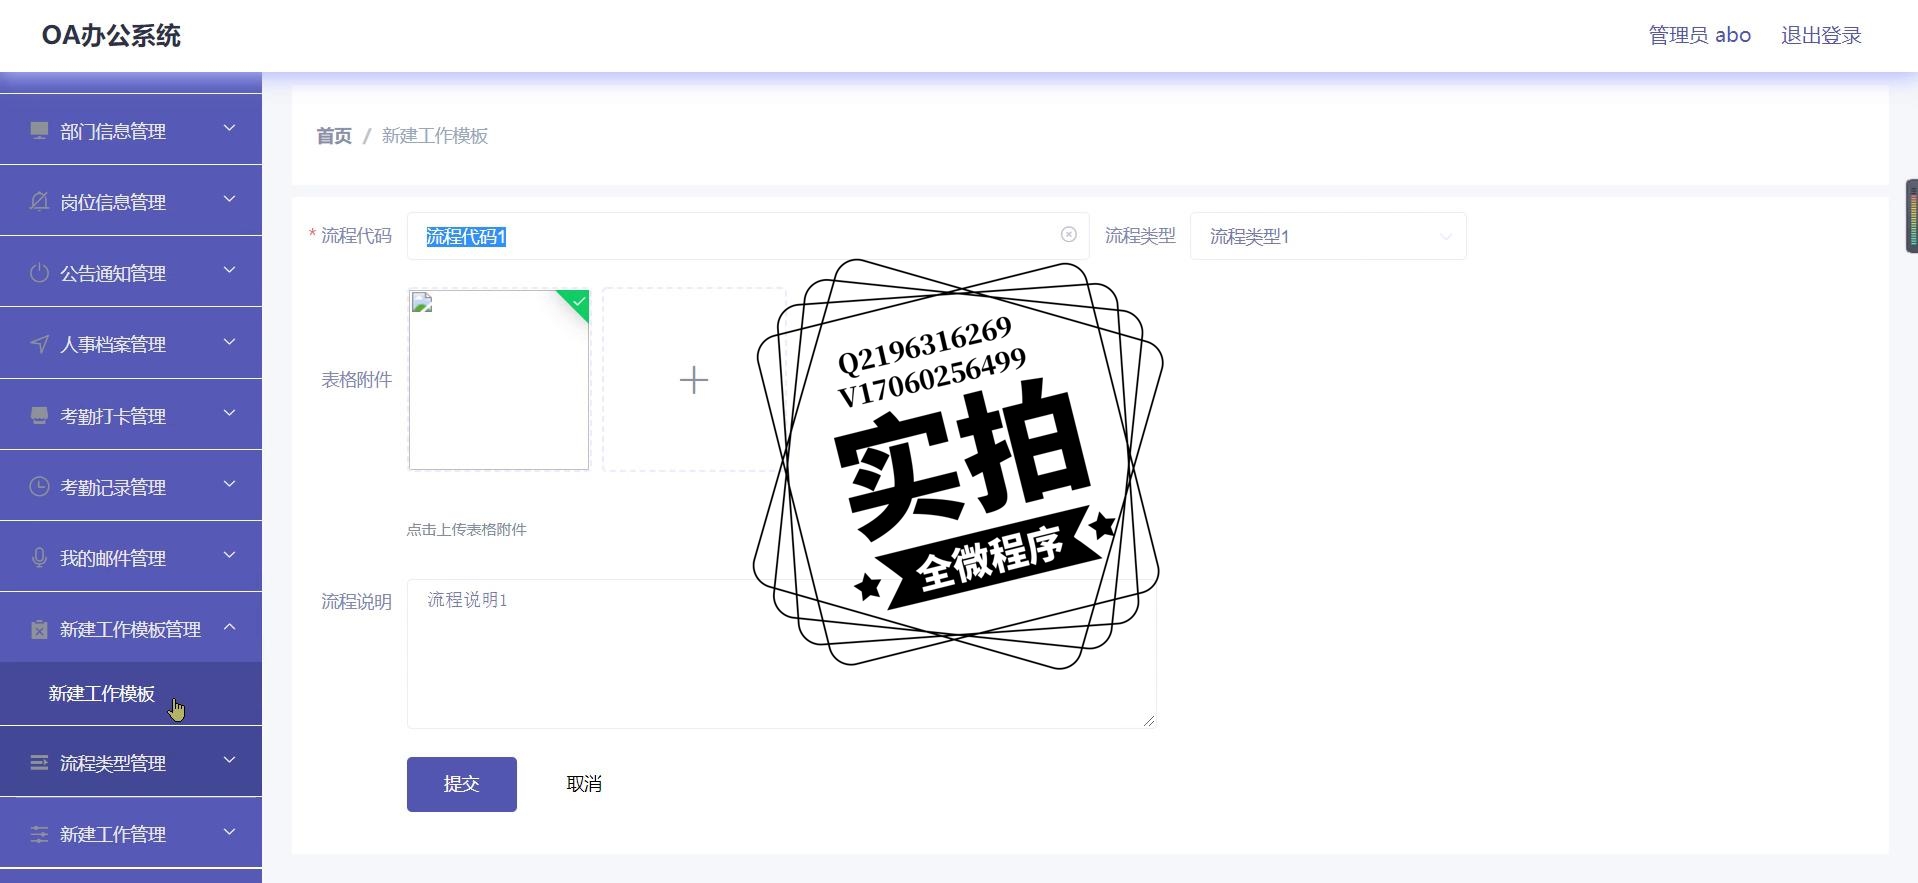1918x883 pixels.
Task: Collapse the 新建工作模板管理 menu chevron
Action: pos(229,627)
